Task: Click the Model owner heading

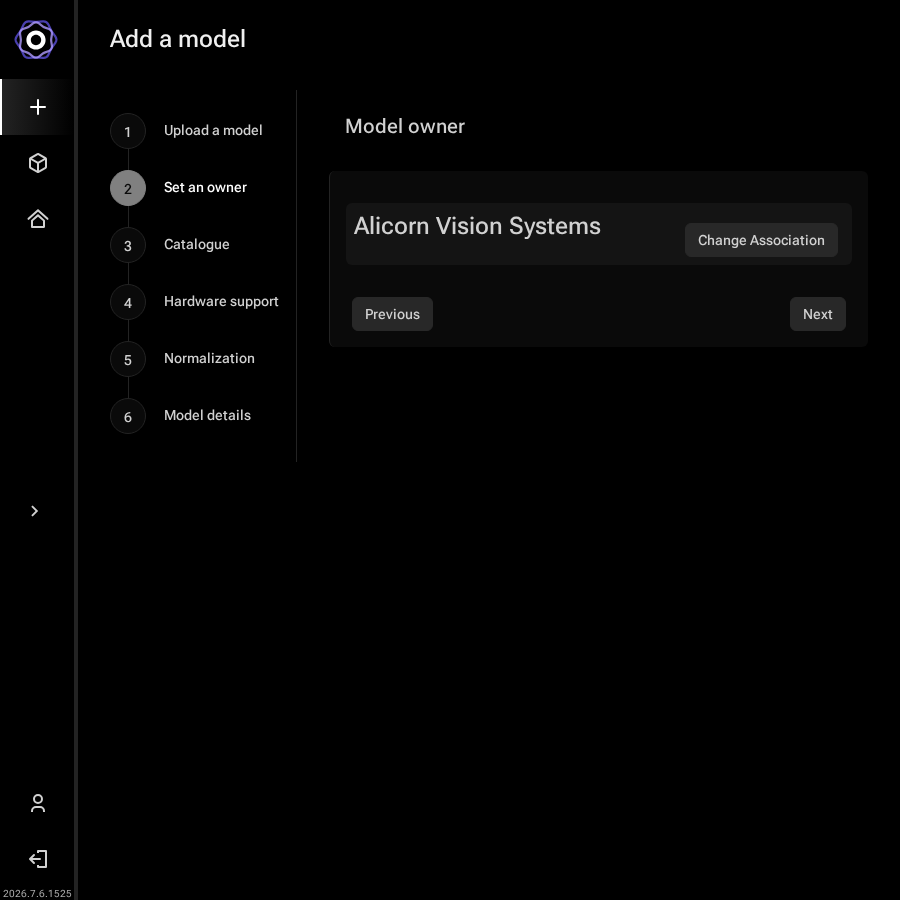Action: click(405, 126)
